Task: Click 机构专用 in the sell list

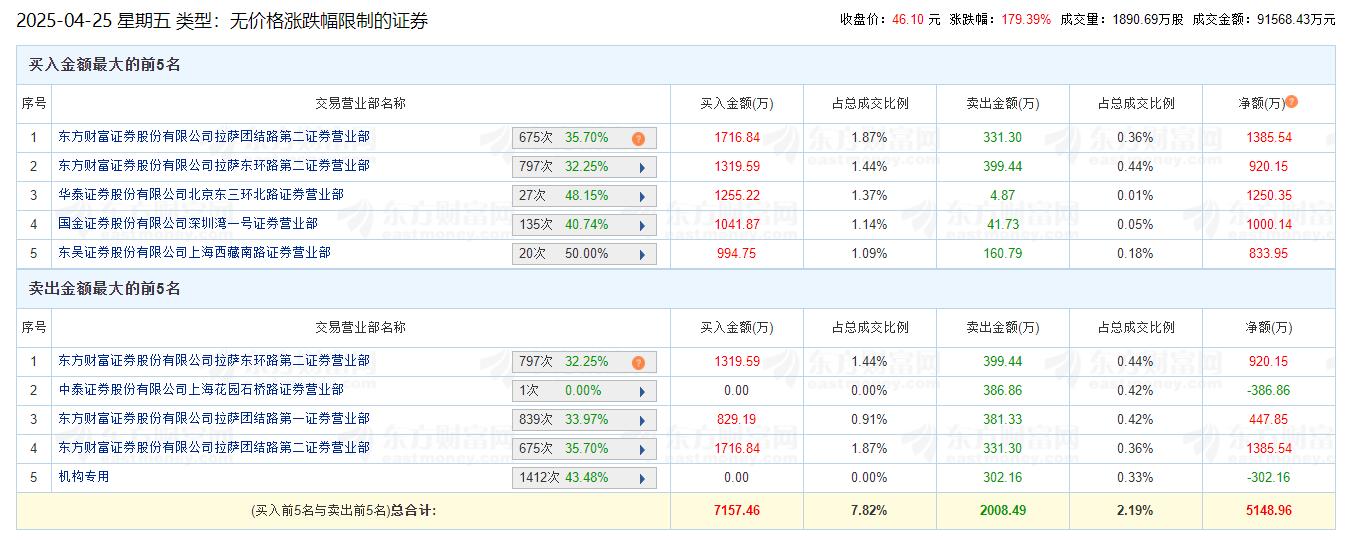Action: (84, 477)
